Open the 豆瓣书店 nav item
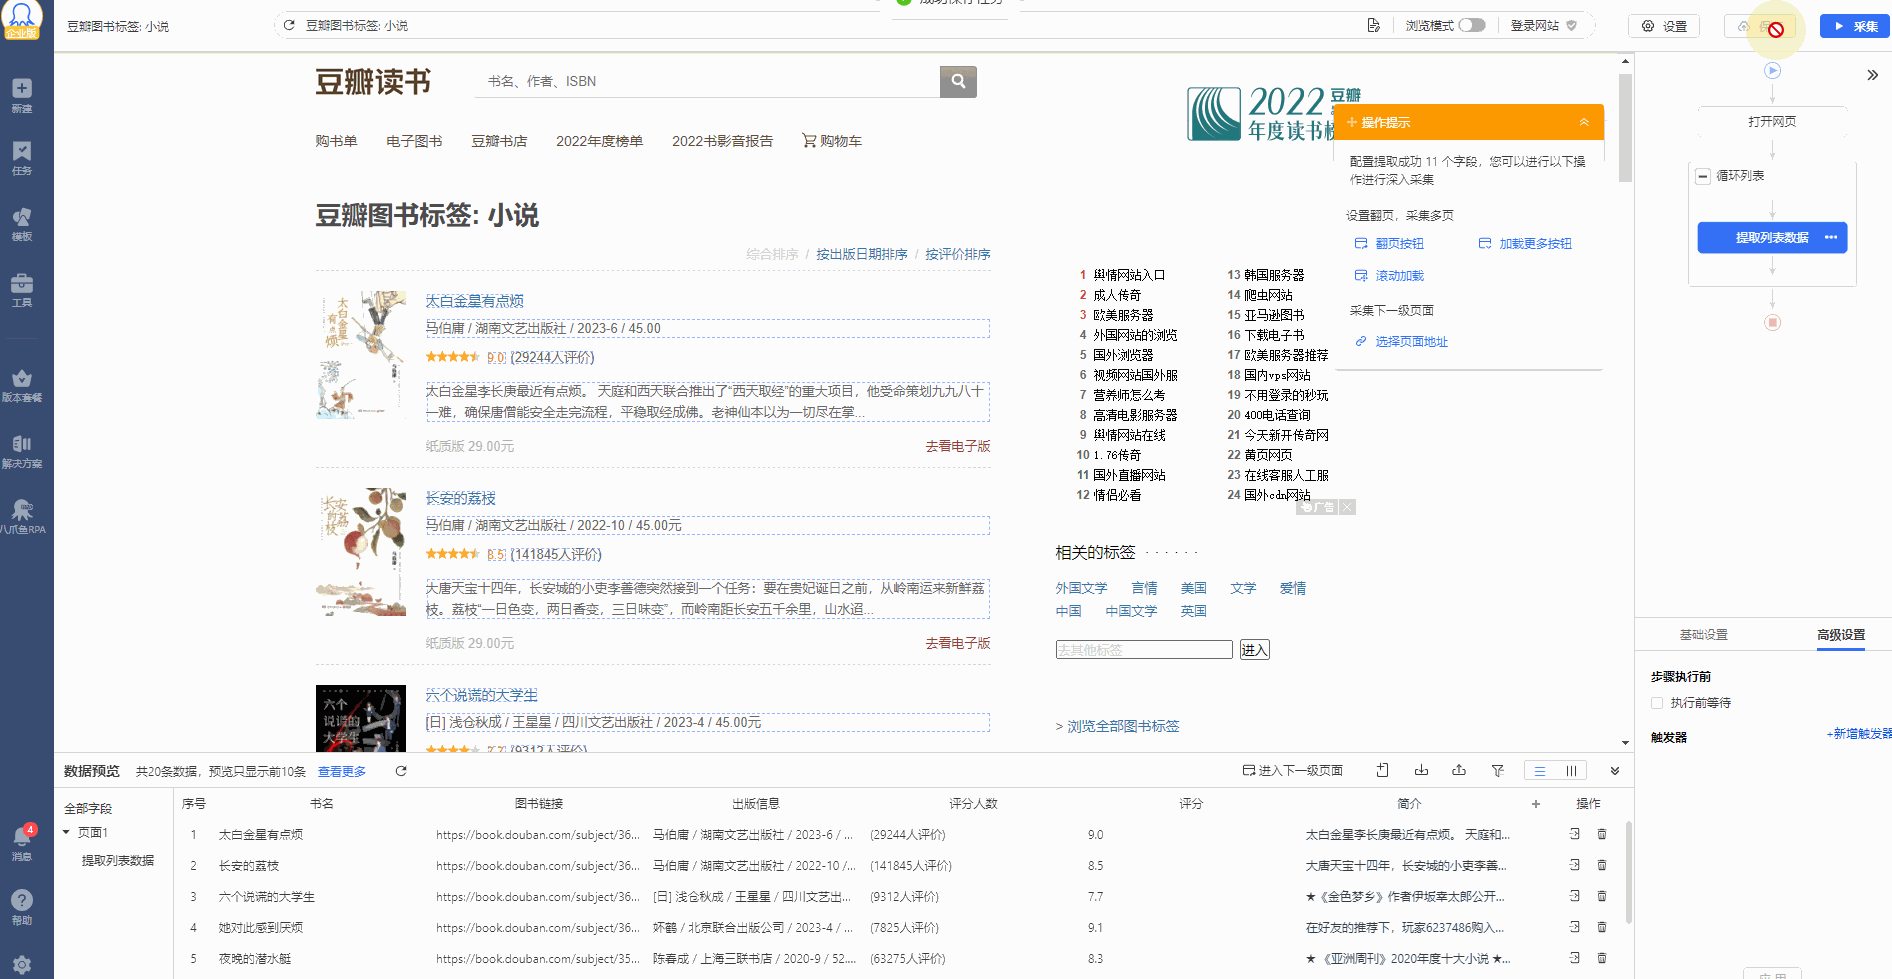1892x979 pixels. (499, 141)
